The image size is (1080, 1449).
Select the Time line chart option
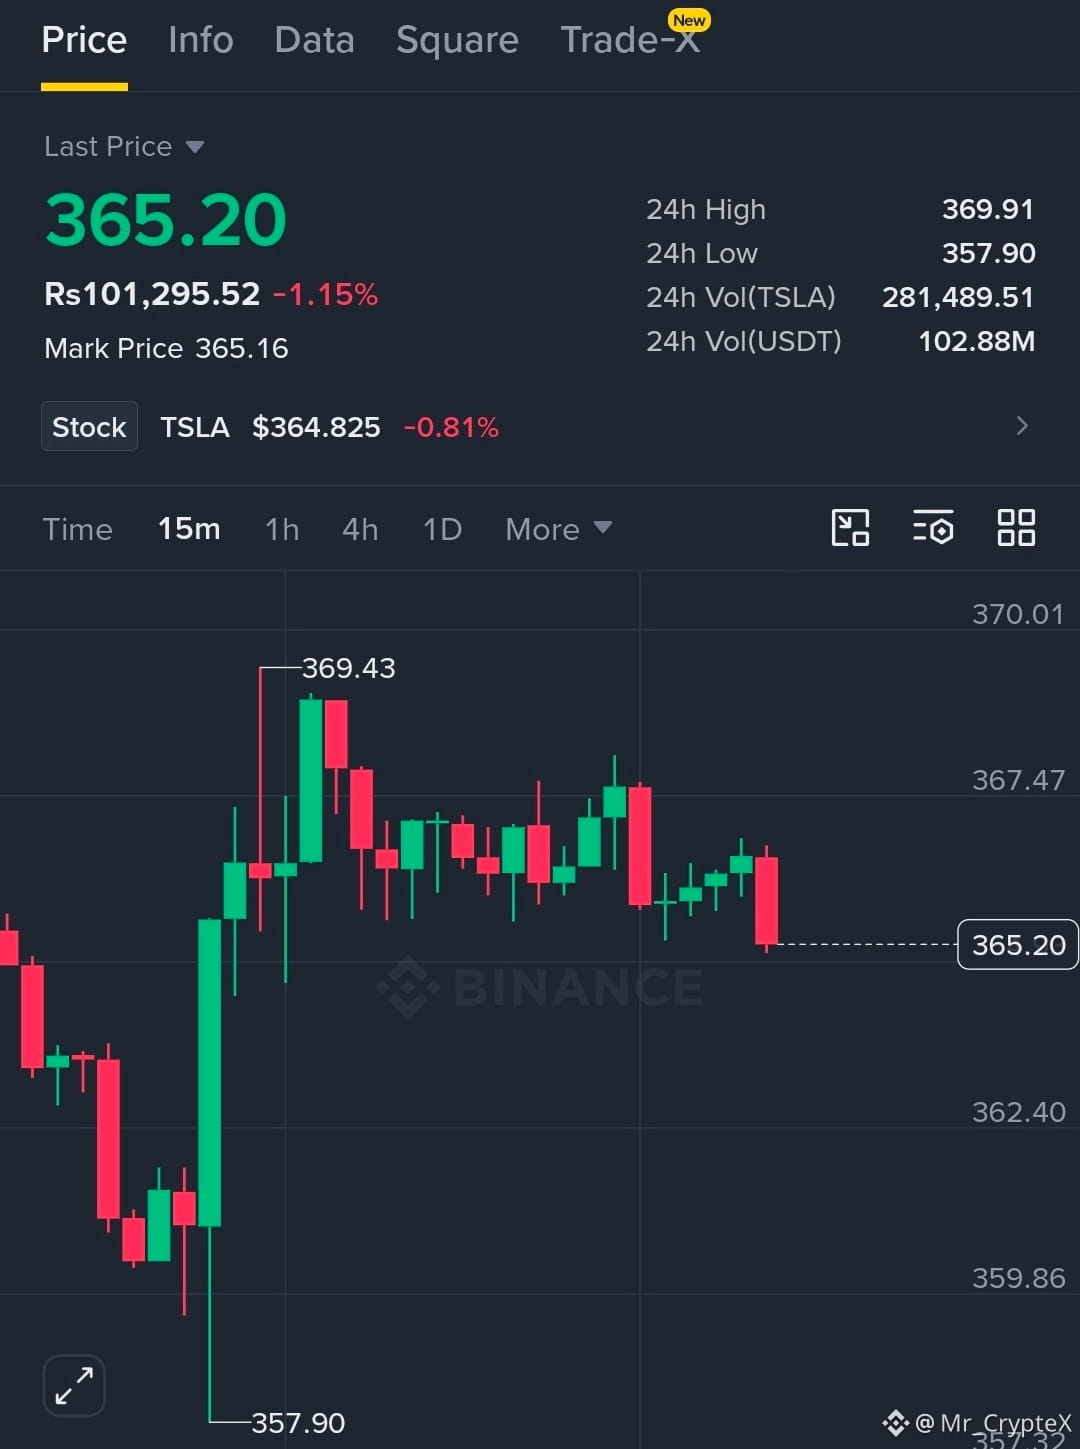77,528
